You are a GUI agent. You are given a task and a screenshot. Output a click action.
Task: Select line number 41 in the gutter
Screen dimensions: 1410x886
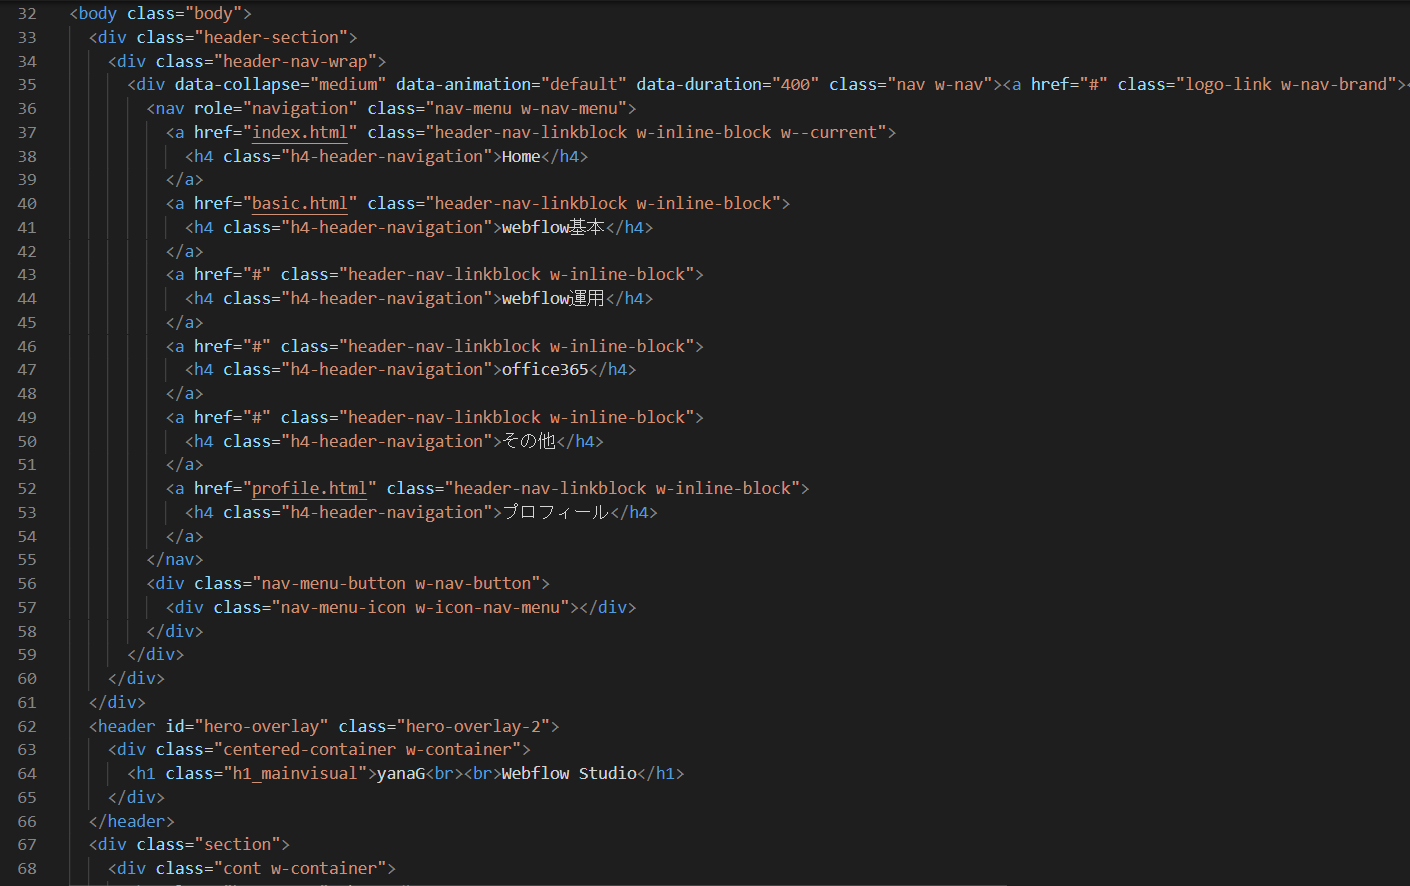[x=27, y=228]
